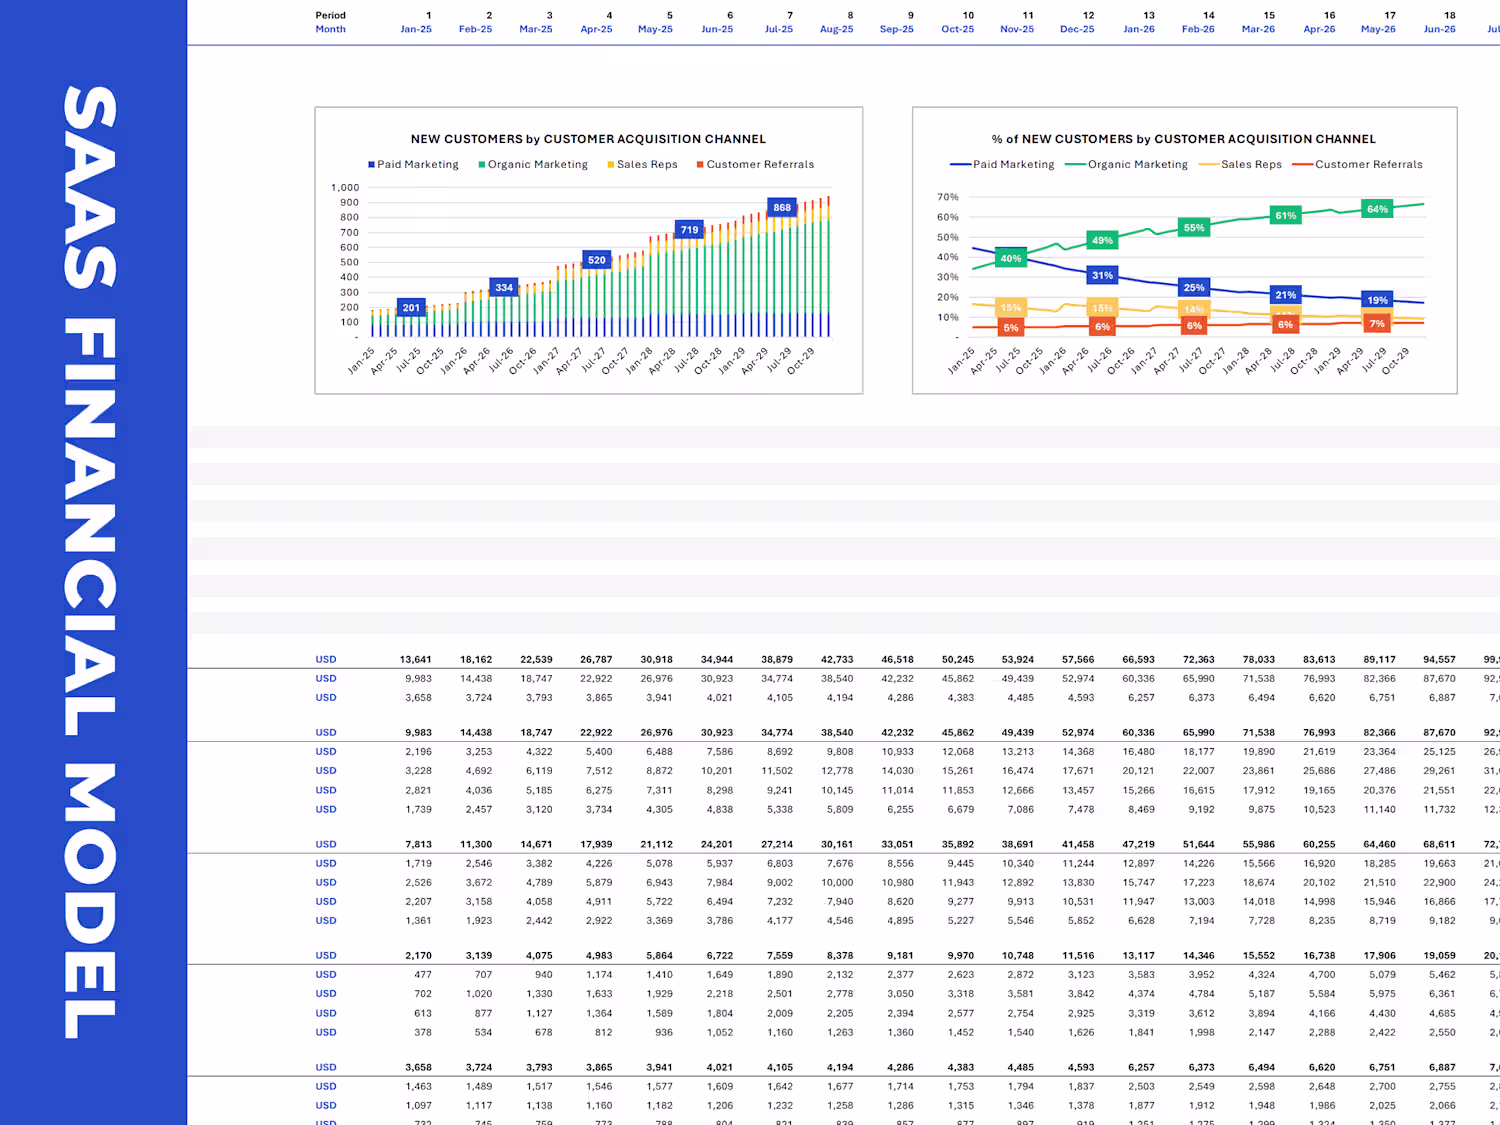Image resolution: width=1500 pixels, height=1125 pixels.
Task: Click USD label in row starting 2,170
Action: click(x=326, y=956)
